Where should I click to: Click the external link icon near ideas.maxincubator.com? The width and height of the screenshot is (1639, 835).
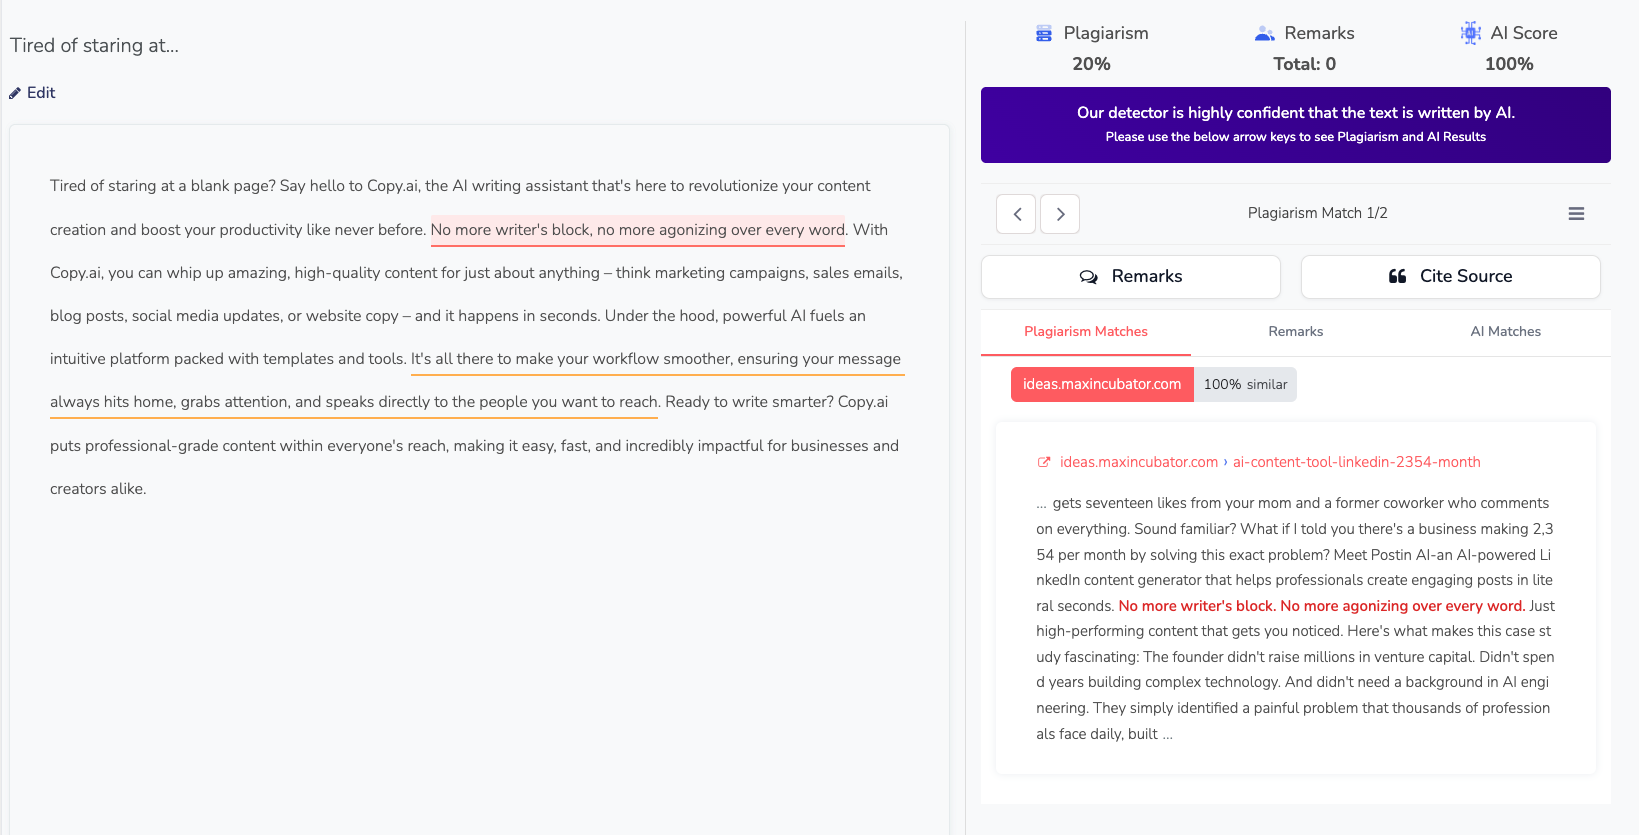[1044, 462]
